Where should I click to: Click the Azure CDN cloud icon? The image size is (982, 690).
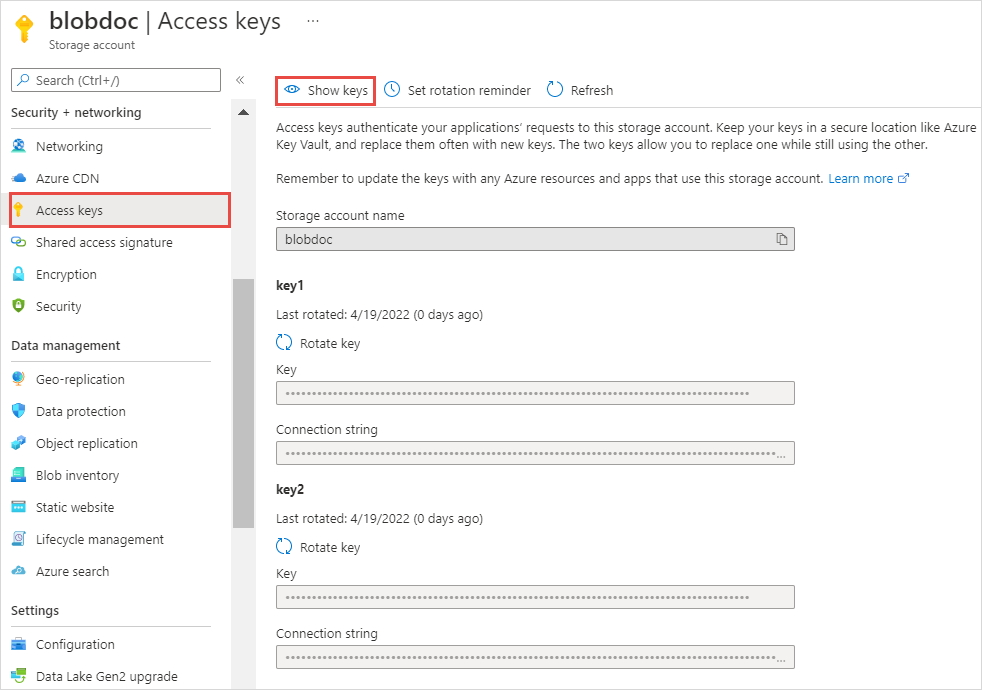click(19, 178)
